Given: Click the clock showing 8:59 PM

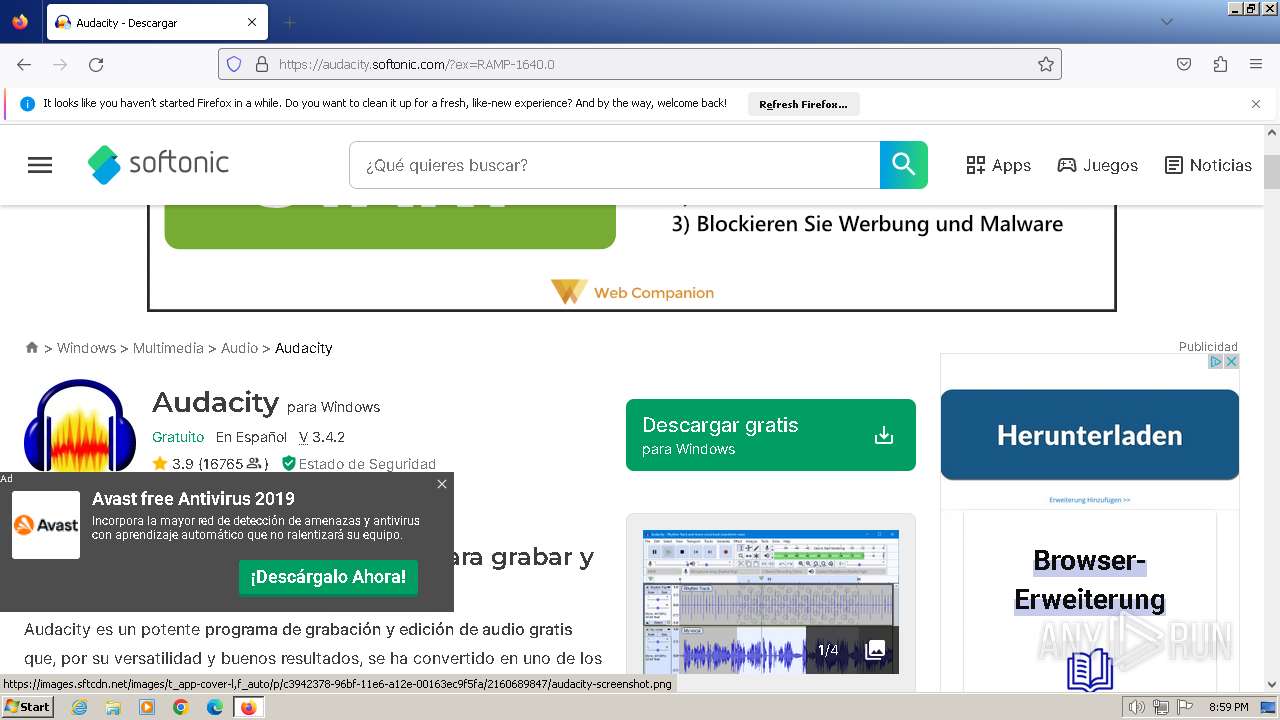Looking at the screenshot, I should click(x=1228, y=707).
